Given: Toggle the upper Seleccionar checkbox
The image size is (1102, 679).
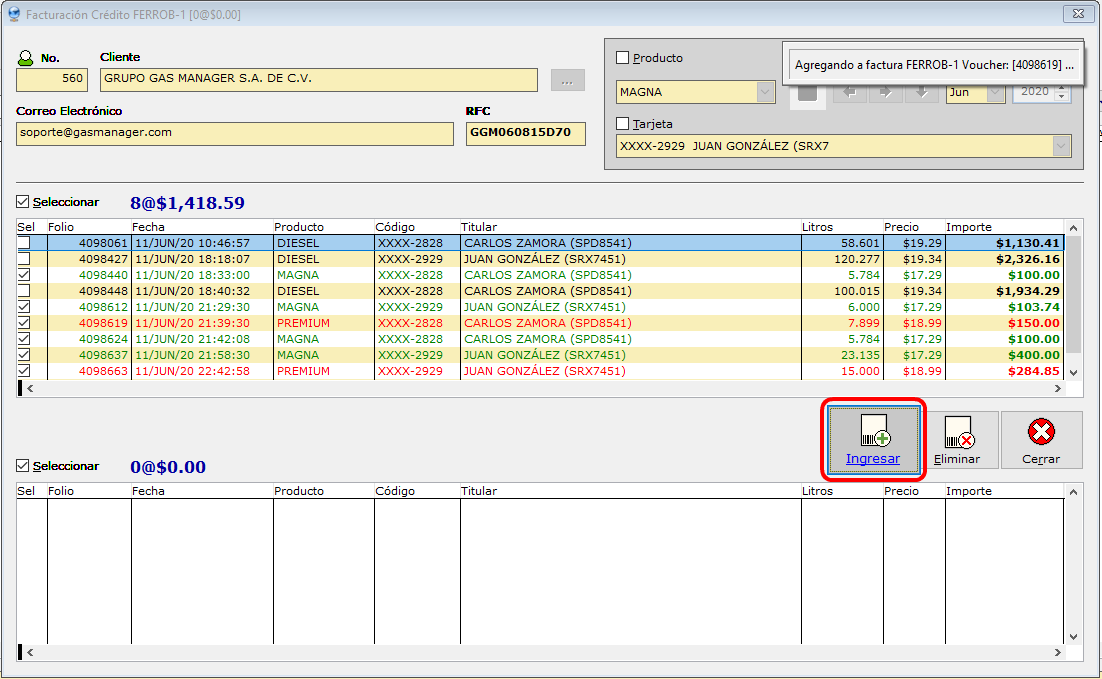Looking at the screenshot, I should click(x=24, y=202).
